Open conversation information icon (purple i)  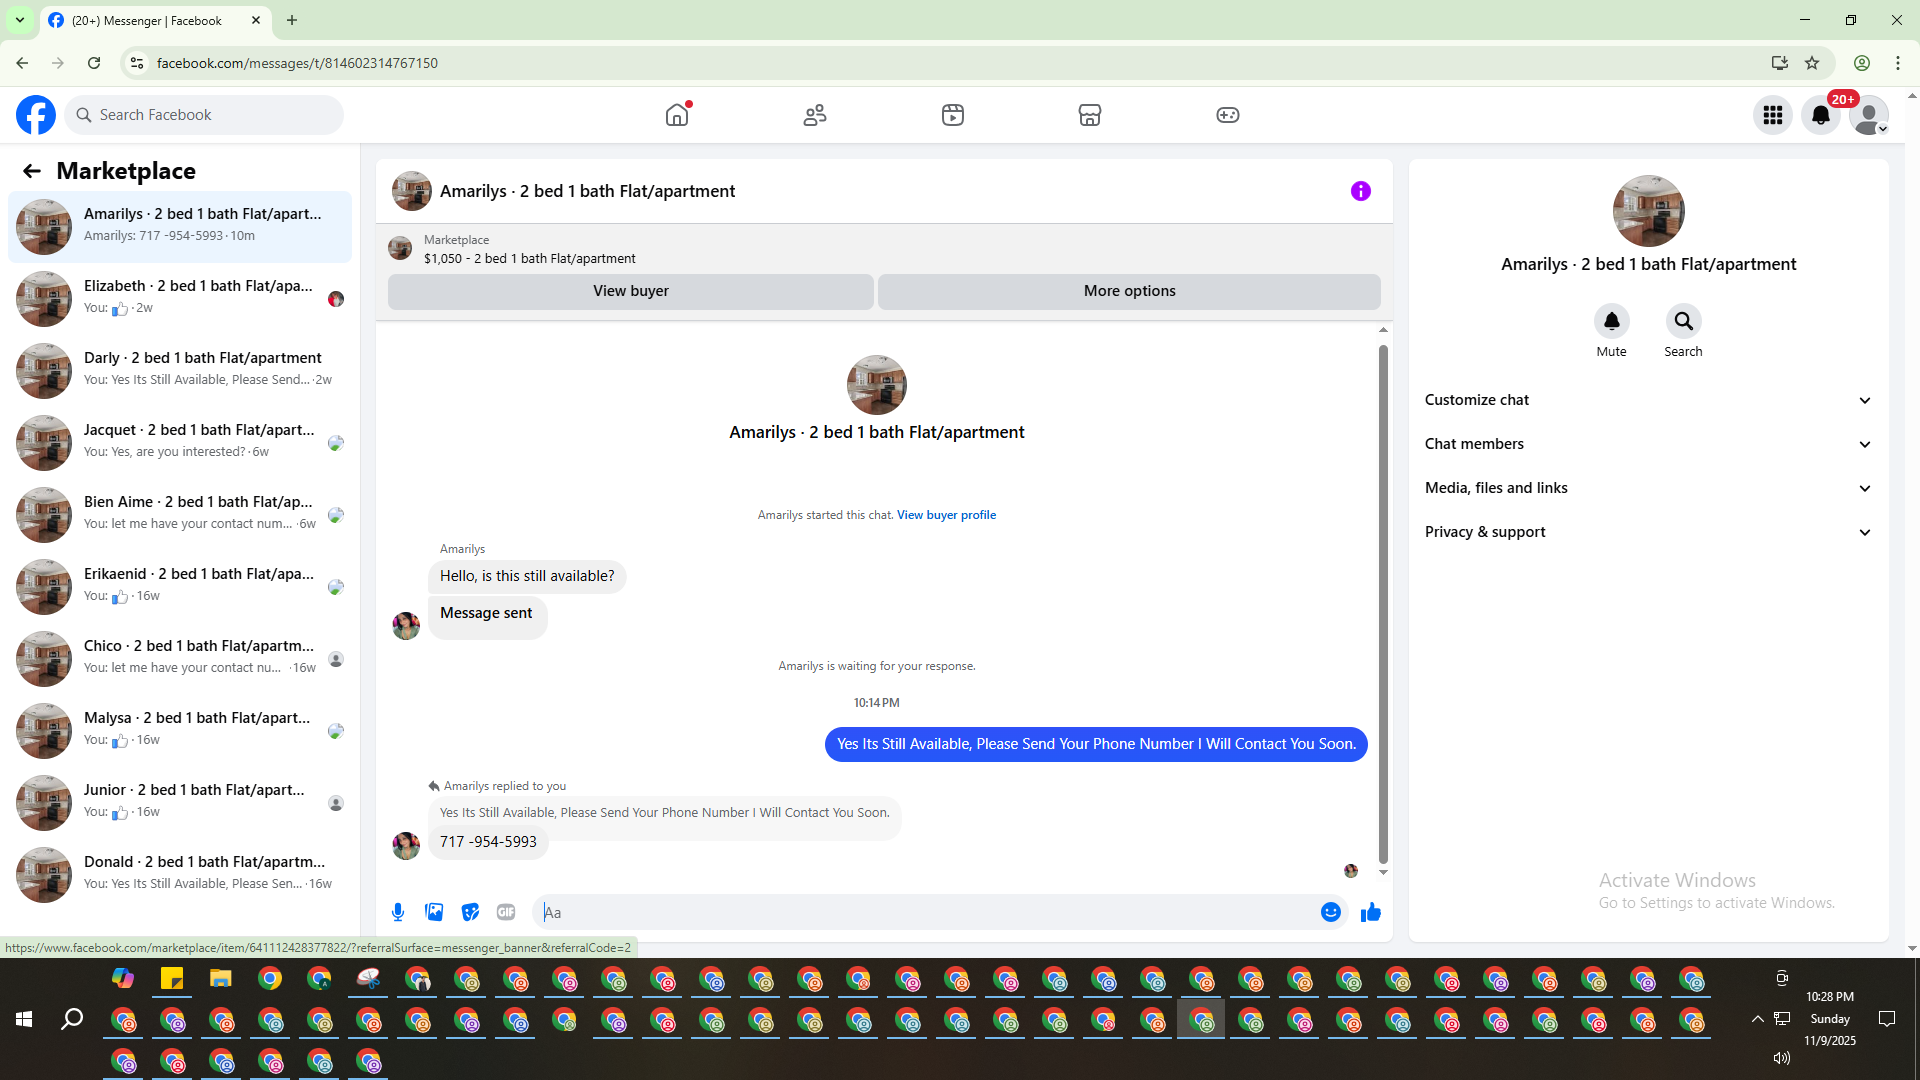1361,191
